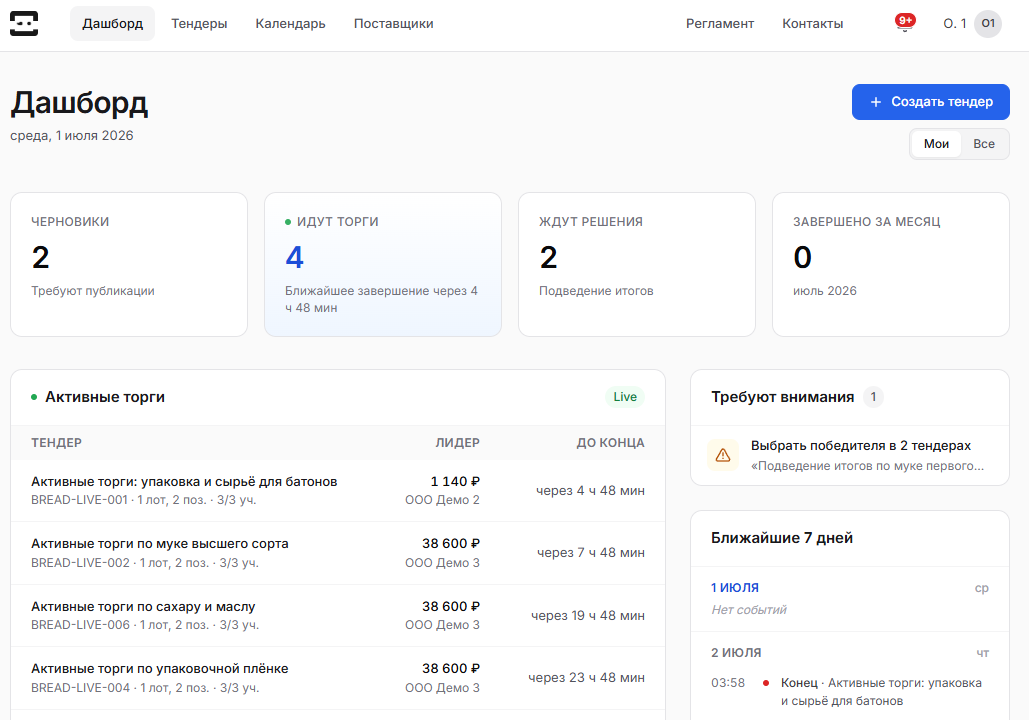The width and height of the screenshot is (1029, 720).
Task: Click the plus icon on Создать тендер
Action: click(875, 102)
